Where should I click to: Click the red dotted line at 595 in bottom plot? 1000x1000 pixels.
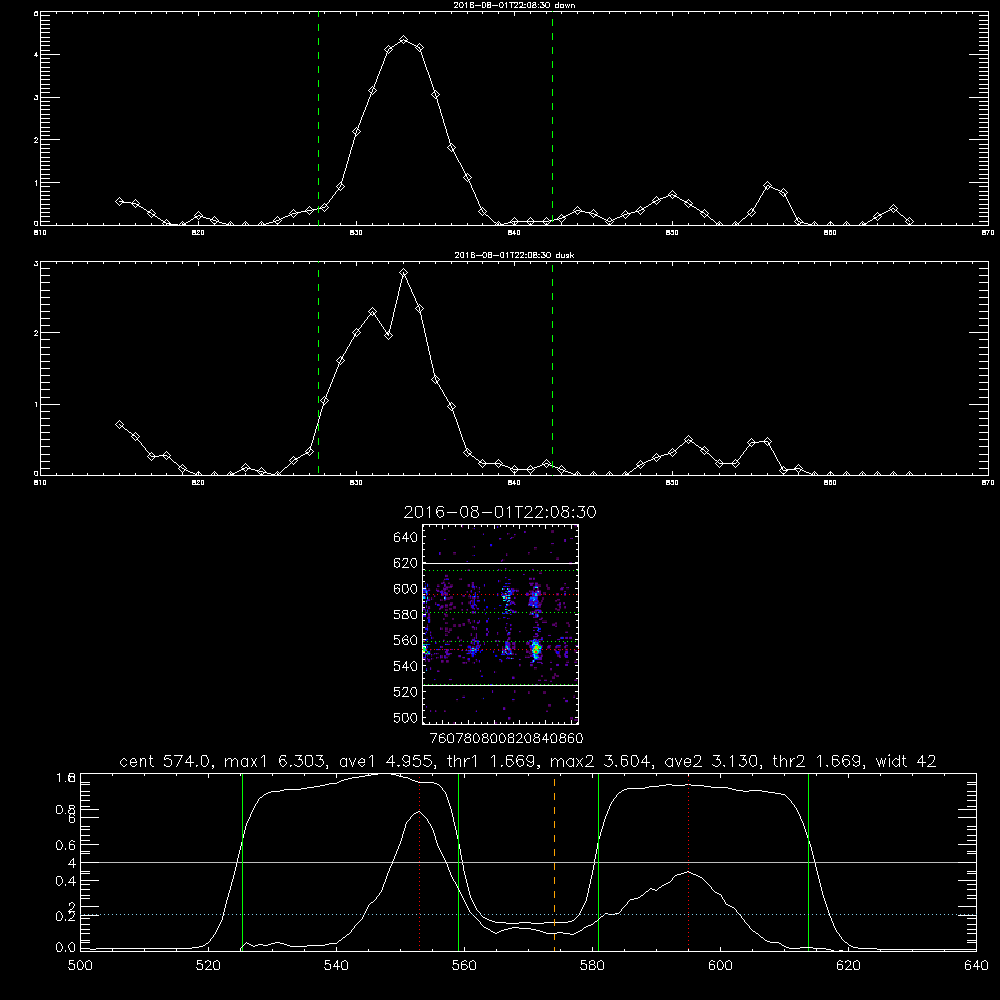click(688, 861)
